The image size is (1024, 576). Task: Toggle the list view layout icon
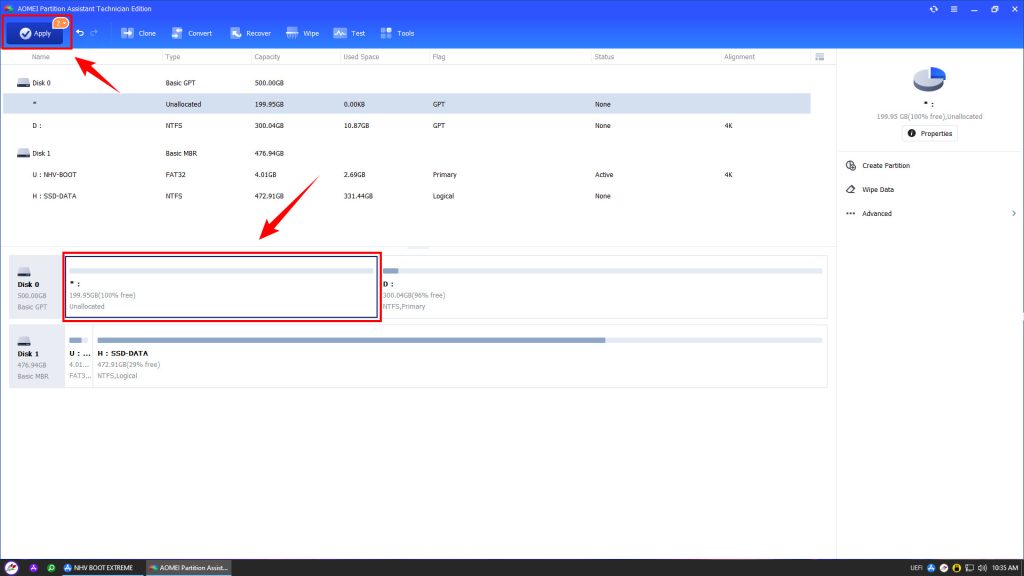[x=820, y=57]
